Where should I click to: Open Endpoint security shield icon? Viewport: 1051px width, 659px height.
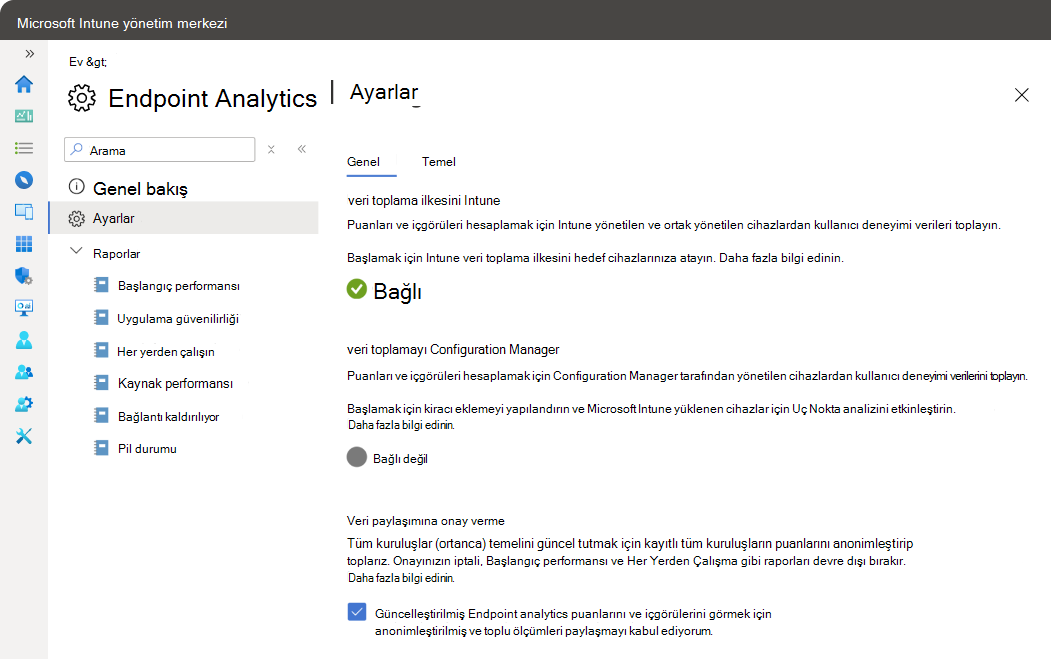coord(24,276)
